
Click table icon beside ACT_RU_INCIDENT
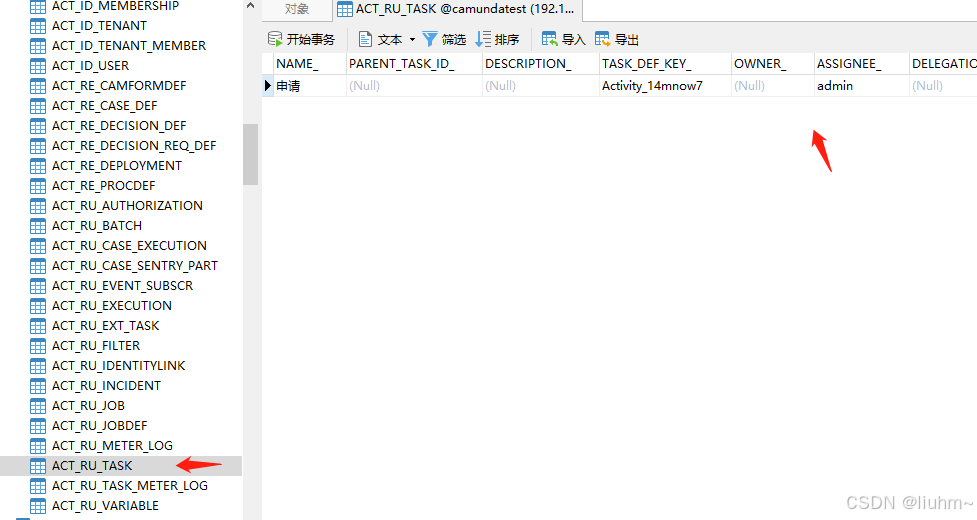(x=38, y=386)
